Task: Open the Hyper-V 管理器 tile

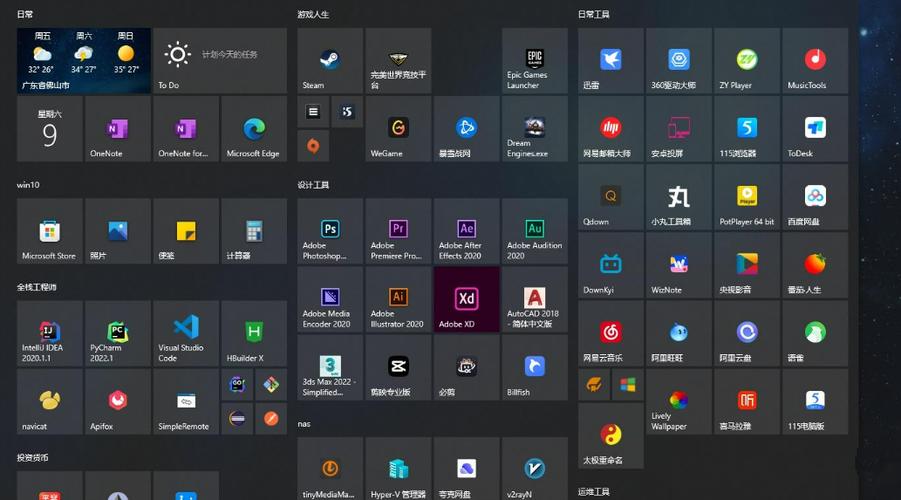Action: point(398,469)
